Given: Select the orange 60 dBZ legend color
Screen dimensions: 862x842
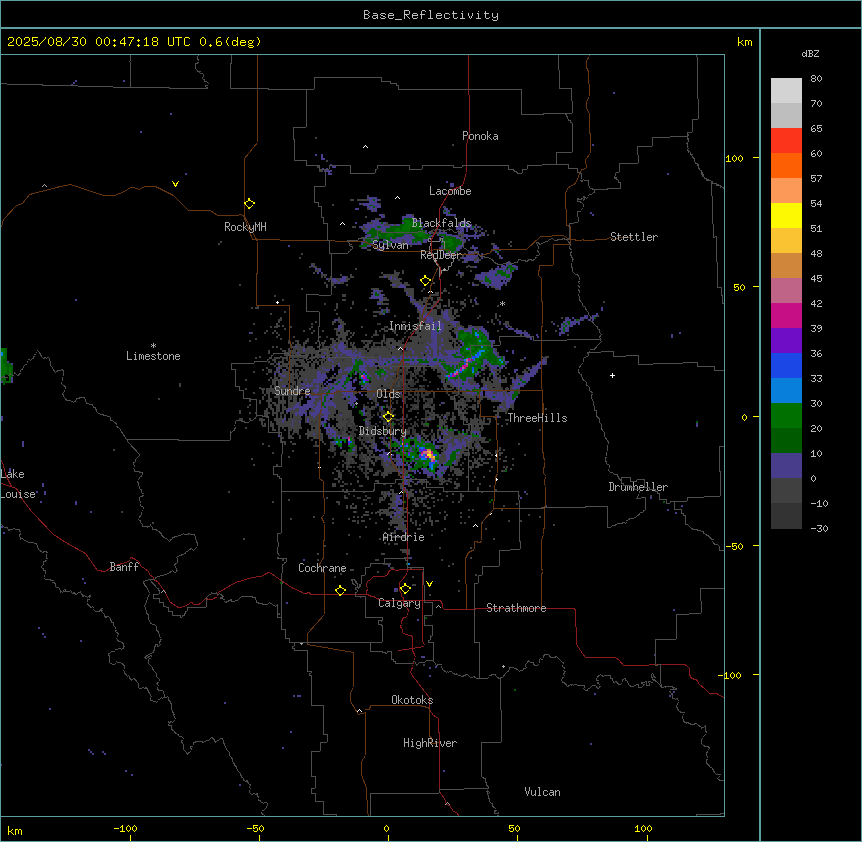Looking at the screenshot, I should coord(786,165).
